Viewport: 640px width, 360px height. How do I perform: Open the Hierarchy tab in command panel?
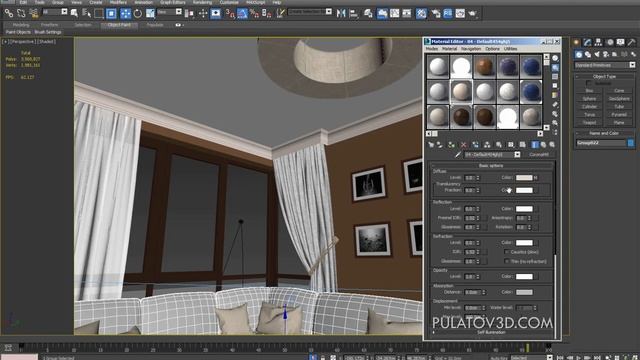pos(598,42)
